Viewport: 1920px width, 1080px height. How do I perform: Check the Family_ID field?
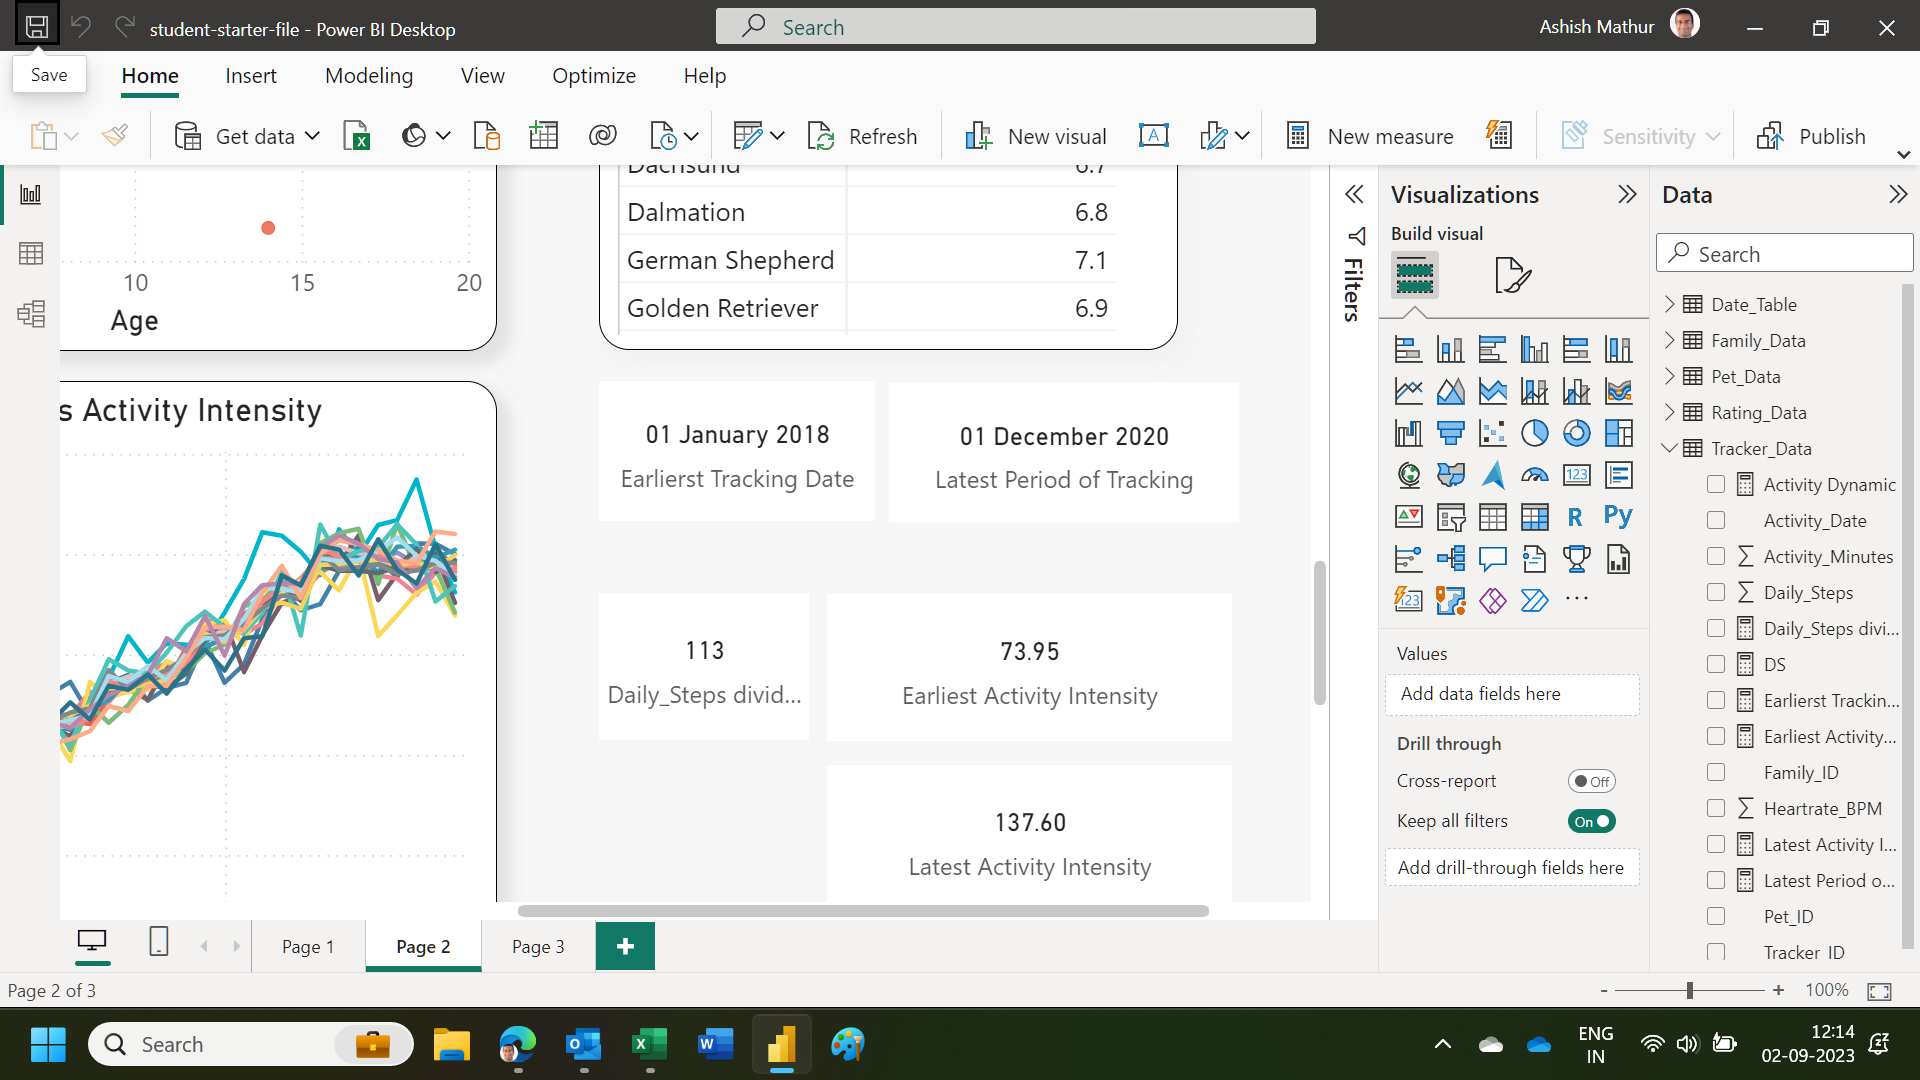(x=1716, y=773)
